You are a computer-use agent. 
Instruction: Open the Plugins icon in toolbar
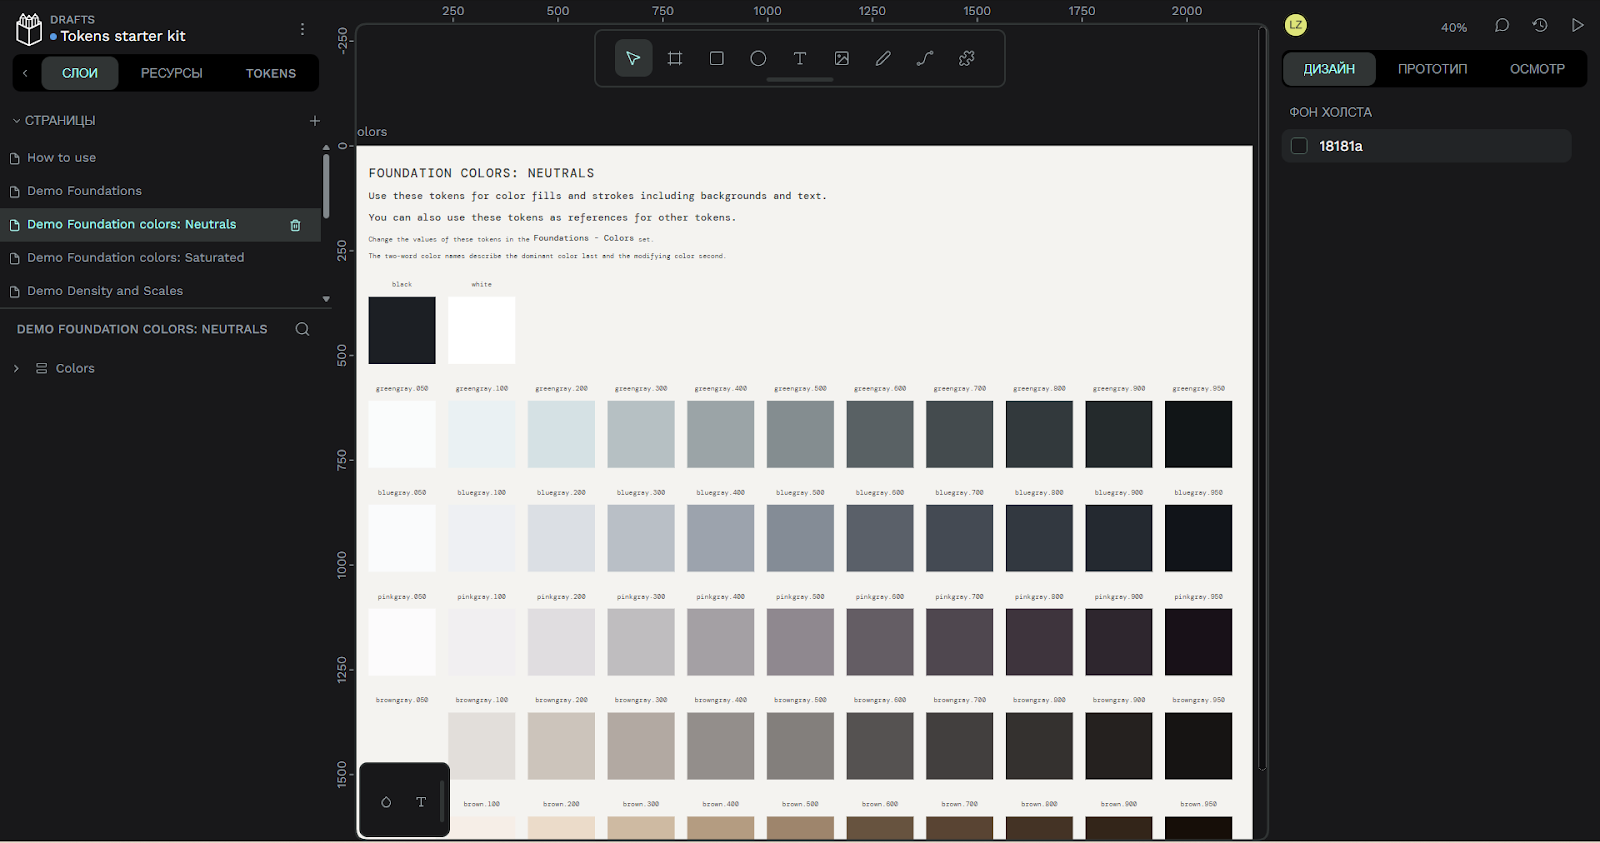pos(967,59)
